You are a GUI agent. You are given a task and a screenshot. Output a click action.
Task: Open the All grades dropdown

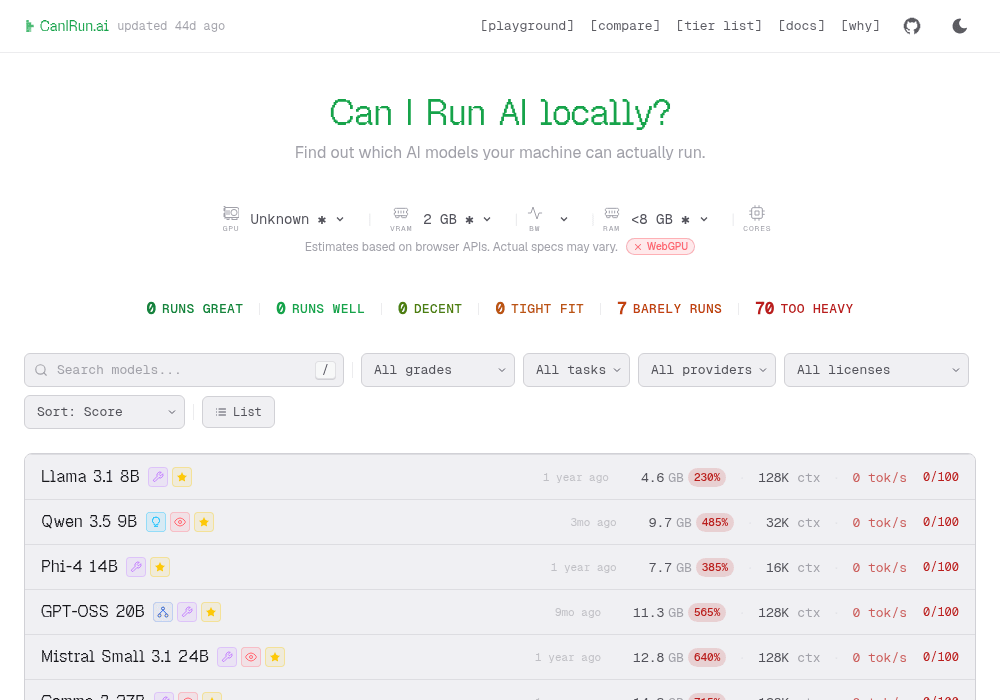(438, 370)
